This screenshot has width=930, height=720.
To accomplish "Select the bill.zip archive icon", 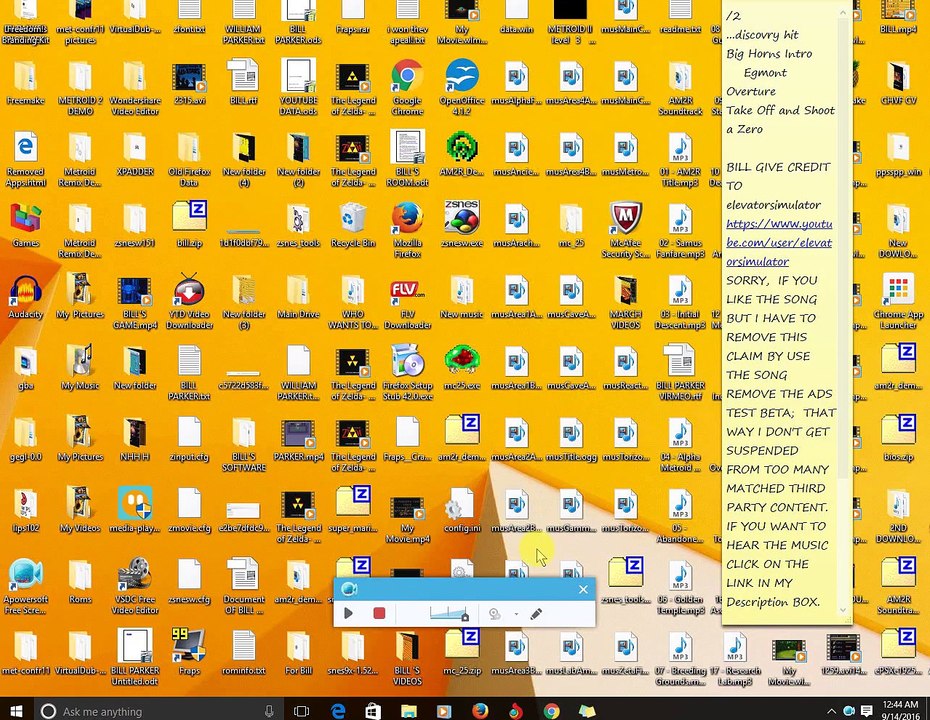I will coord(189,224).
